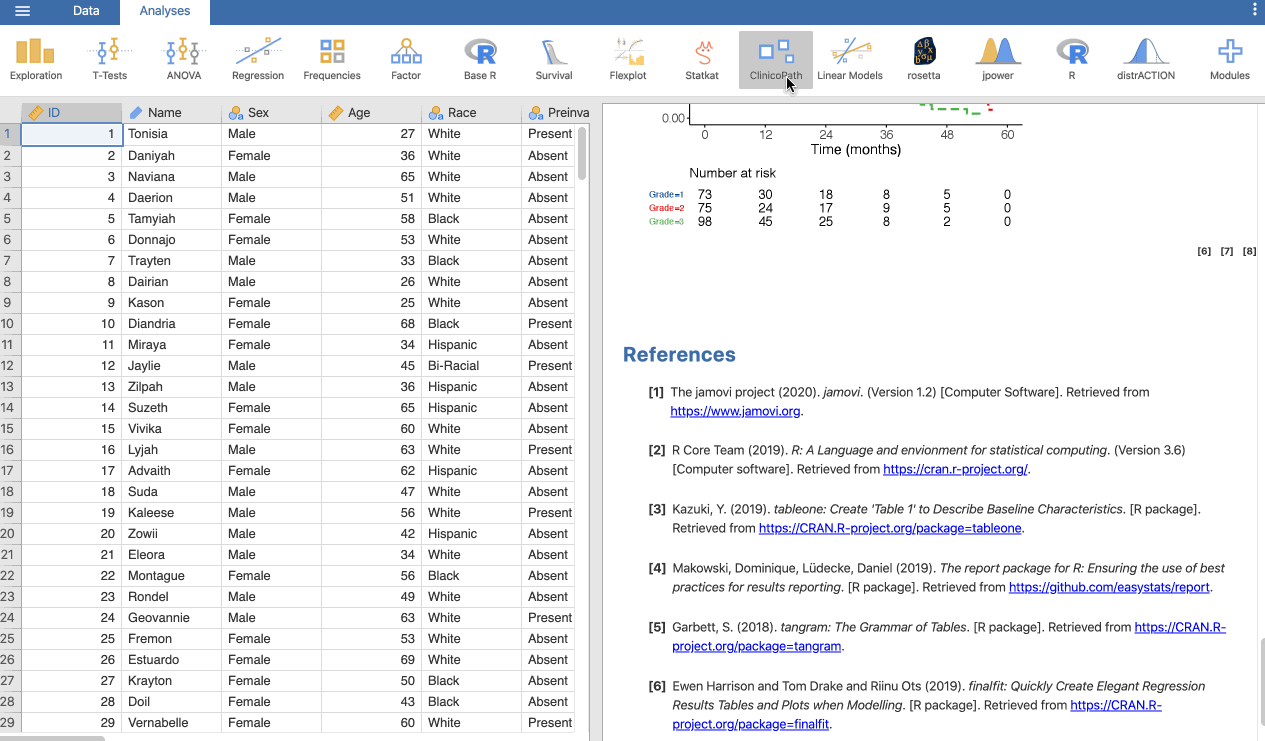1265x741 pixels.
Task: Select the cell containing name Zilpah
Action: click(x=171, y=386)
